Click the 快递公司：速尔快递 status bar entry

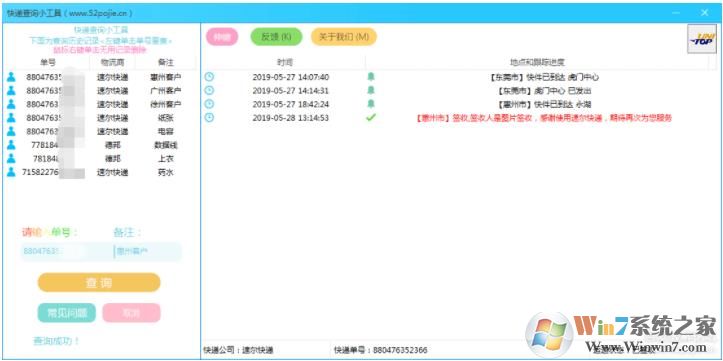(238, 350)
